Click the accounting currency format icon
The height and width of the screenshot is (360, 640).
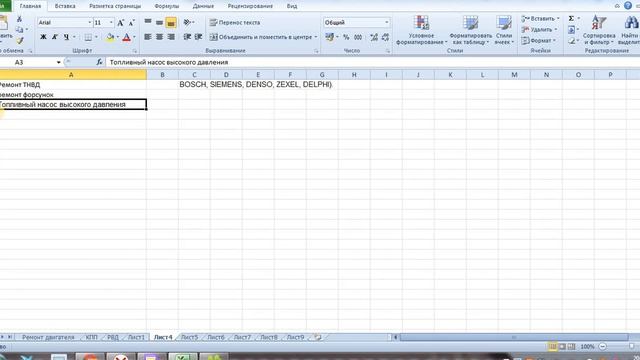pos(329,38)
